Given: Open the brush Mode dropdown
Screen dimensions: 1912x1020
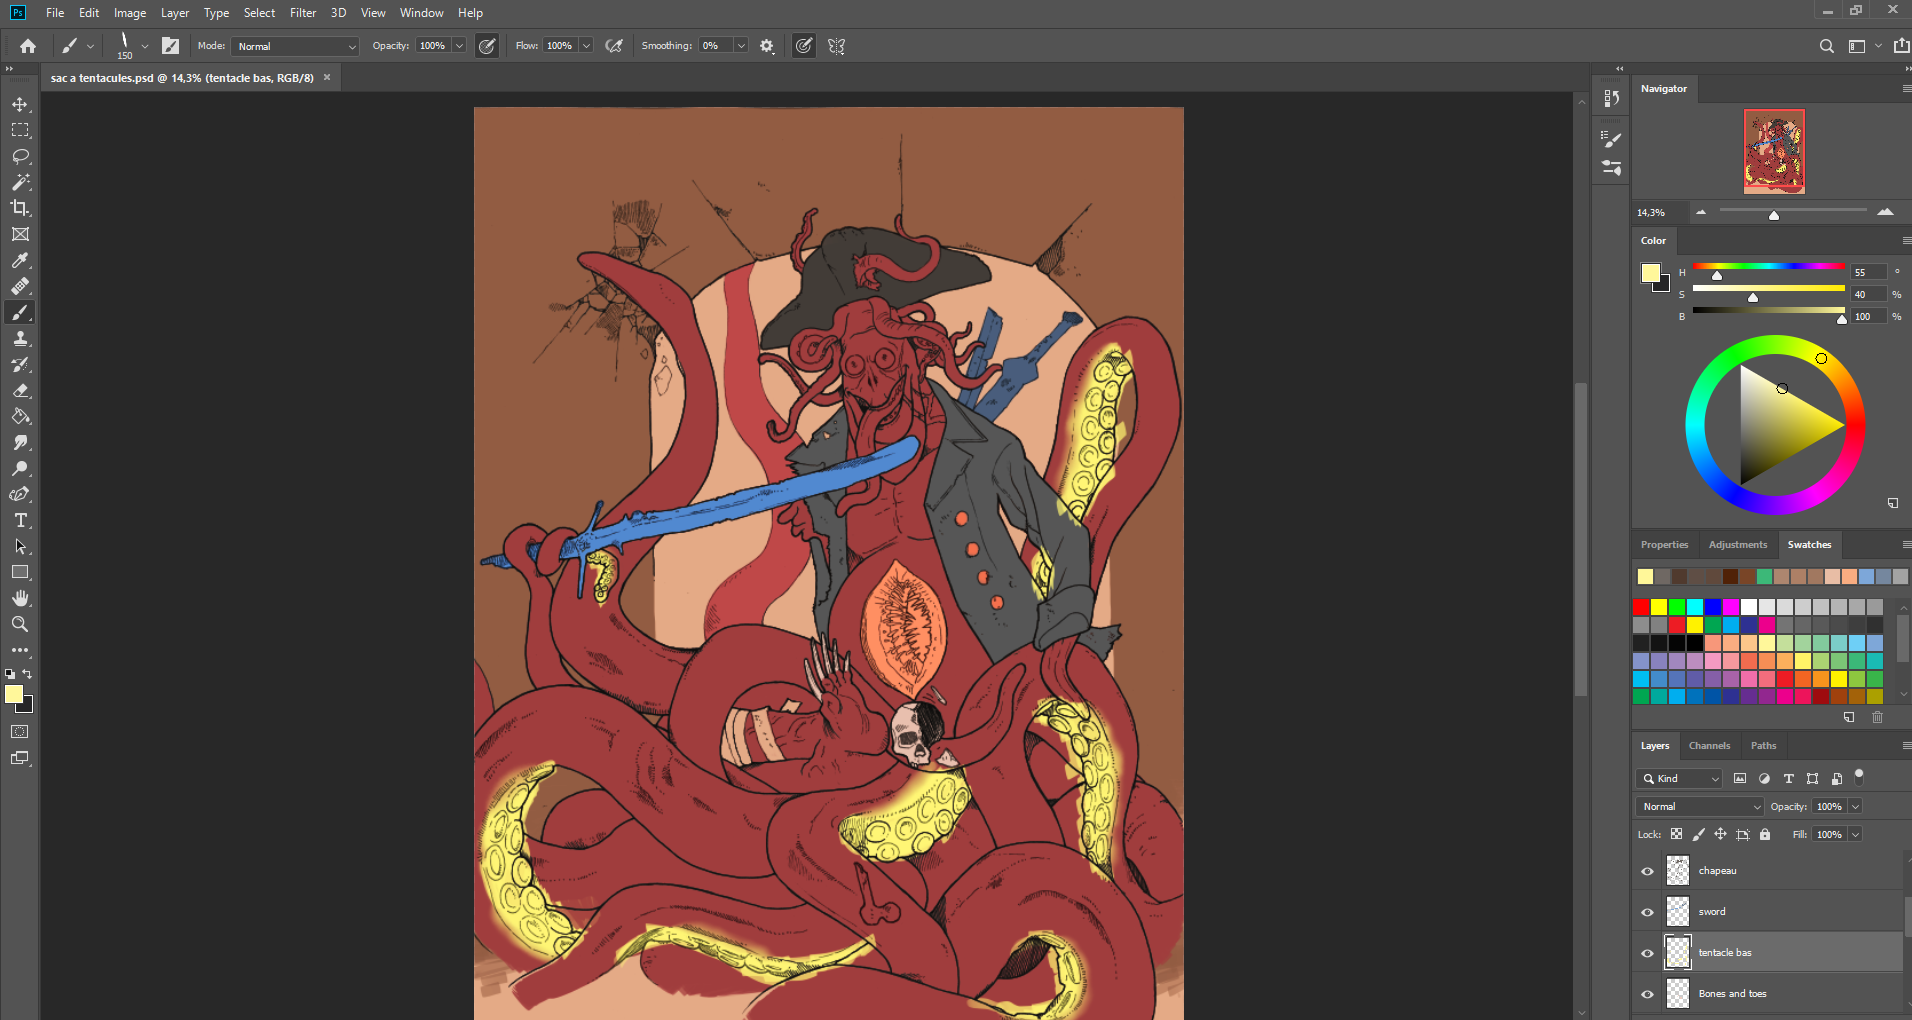Looking at the screenshot, I should [x=295, y=46].
